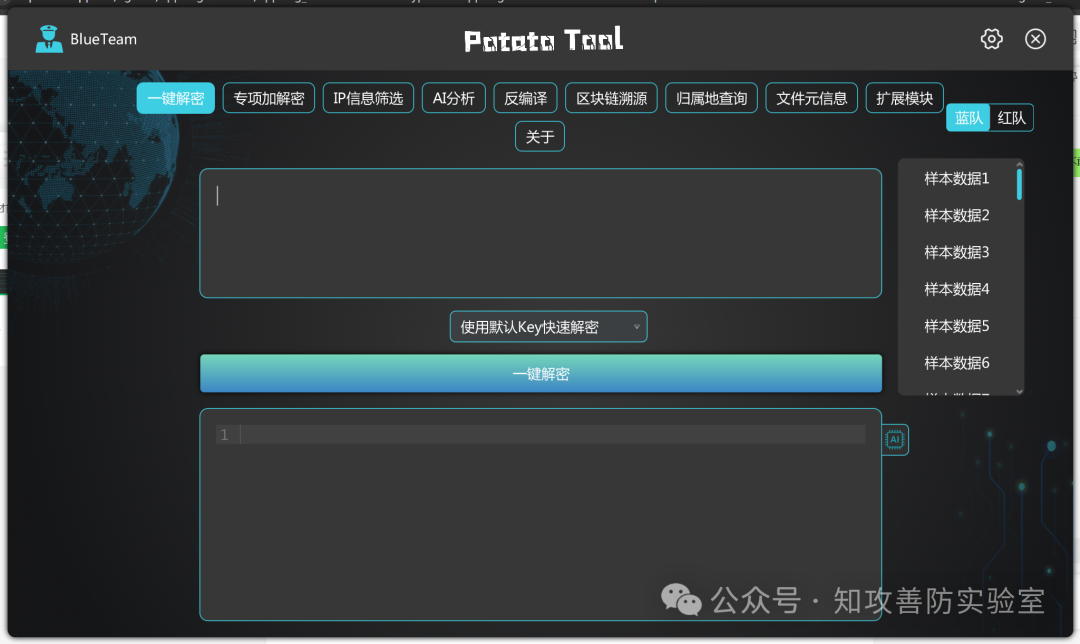The image size is (1080, 644).
Task: Select 样本数据1 from the sample list
Action: point(957,178)
